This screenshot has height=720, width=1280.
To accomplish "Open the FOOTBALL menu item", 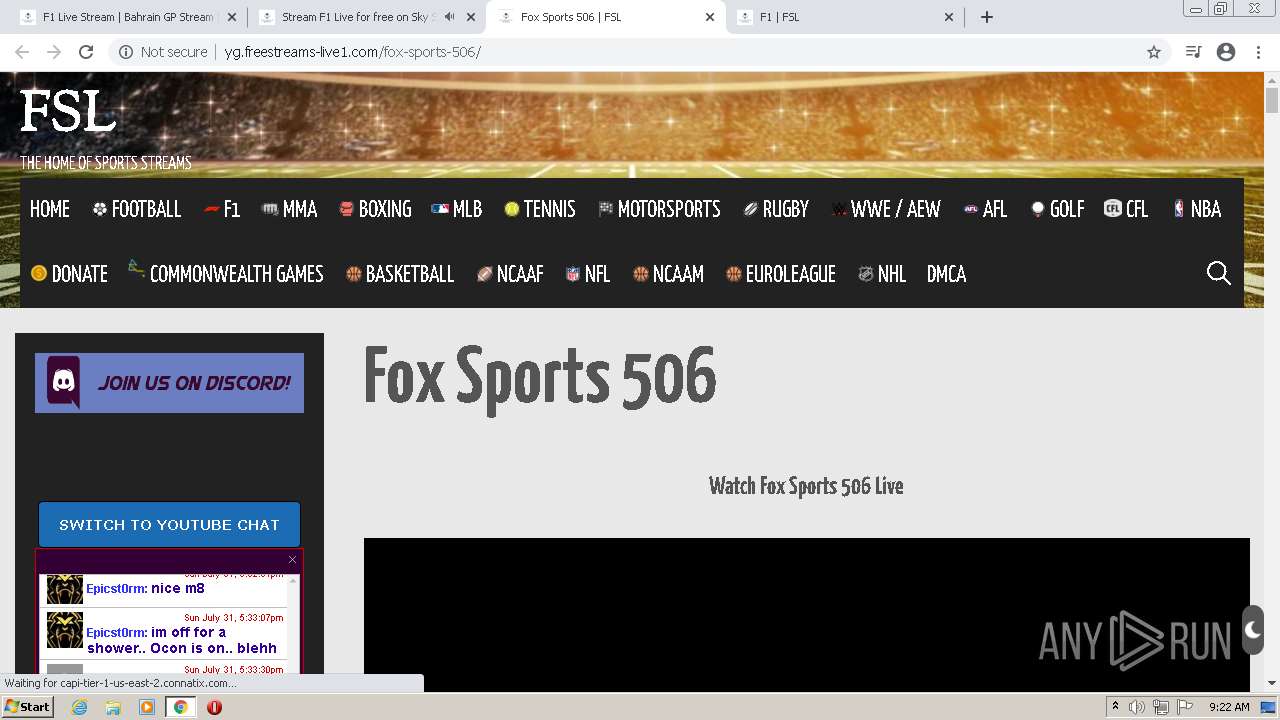I will 137,209.
